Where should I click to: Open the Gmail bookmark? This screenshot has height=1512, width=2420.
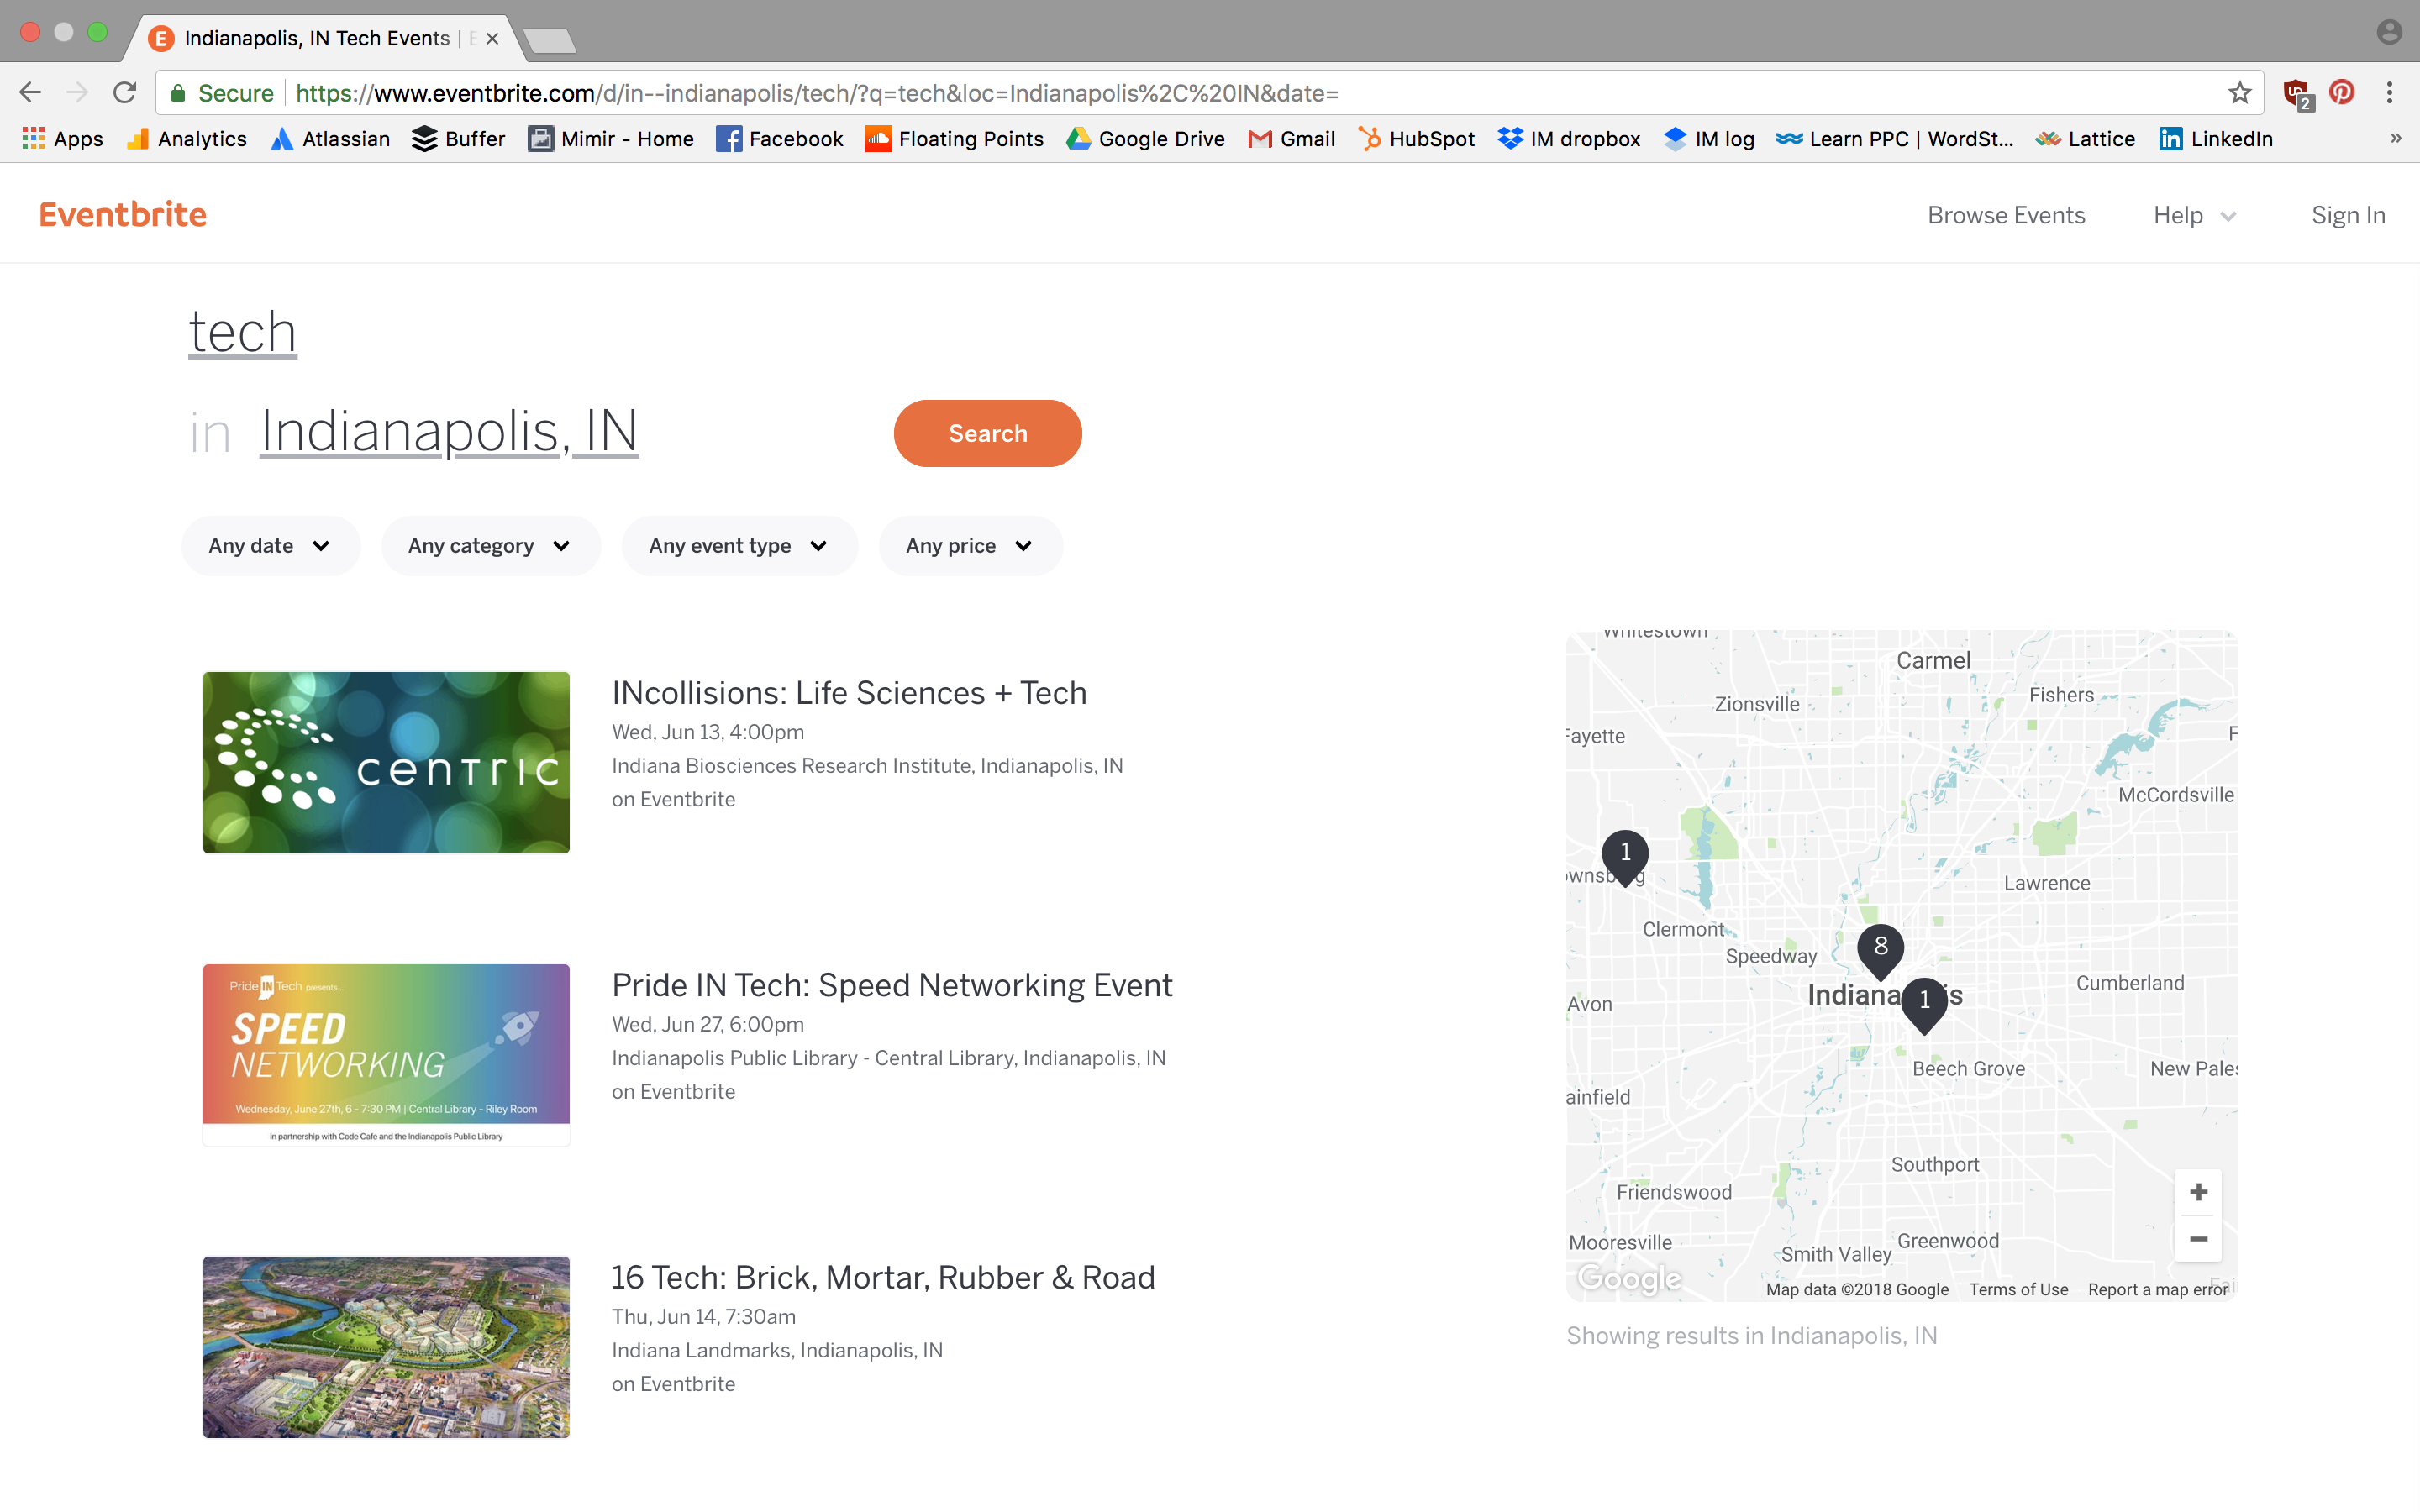(x=1291, y=139)
